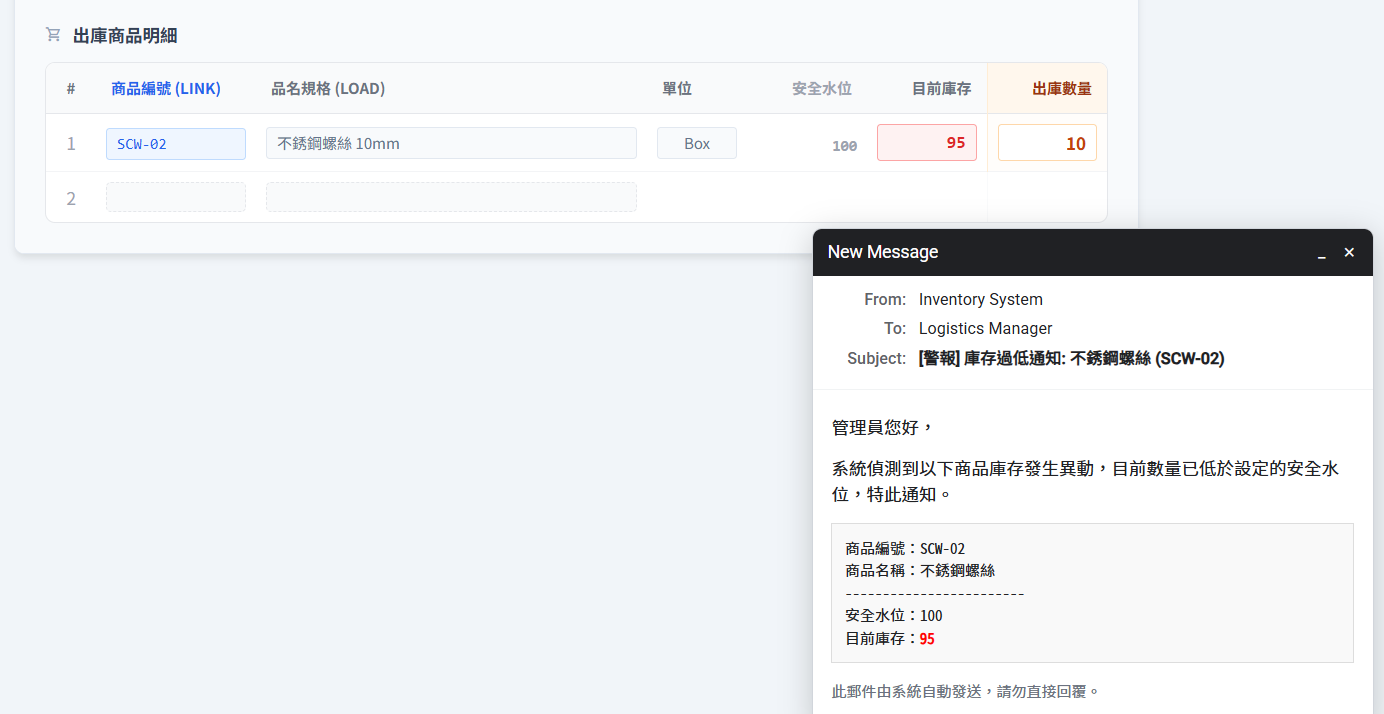This screenshot has width=1384, height=714.
Task: Click the 品名規格 (LOAD) column header
Action: click(328, 89)
